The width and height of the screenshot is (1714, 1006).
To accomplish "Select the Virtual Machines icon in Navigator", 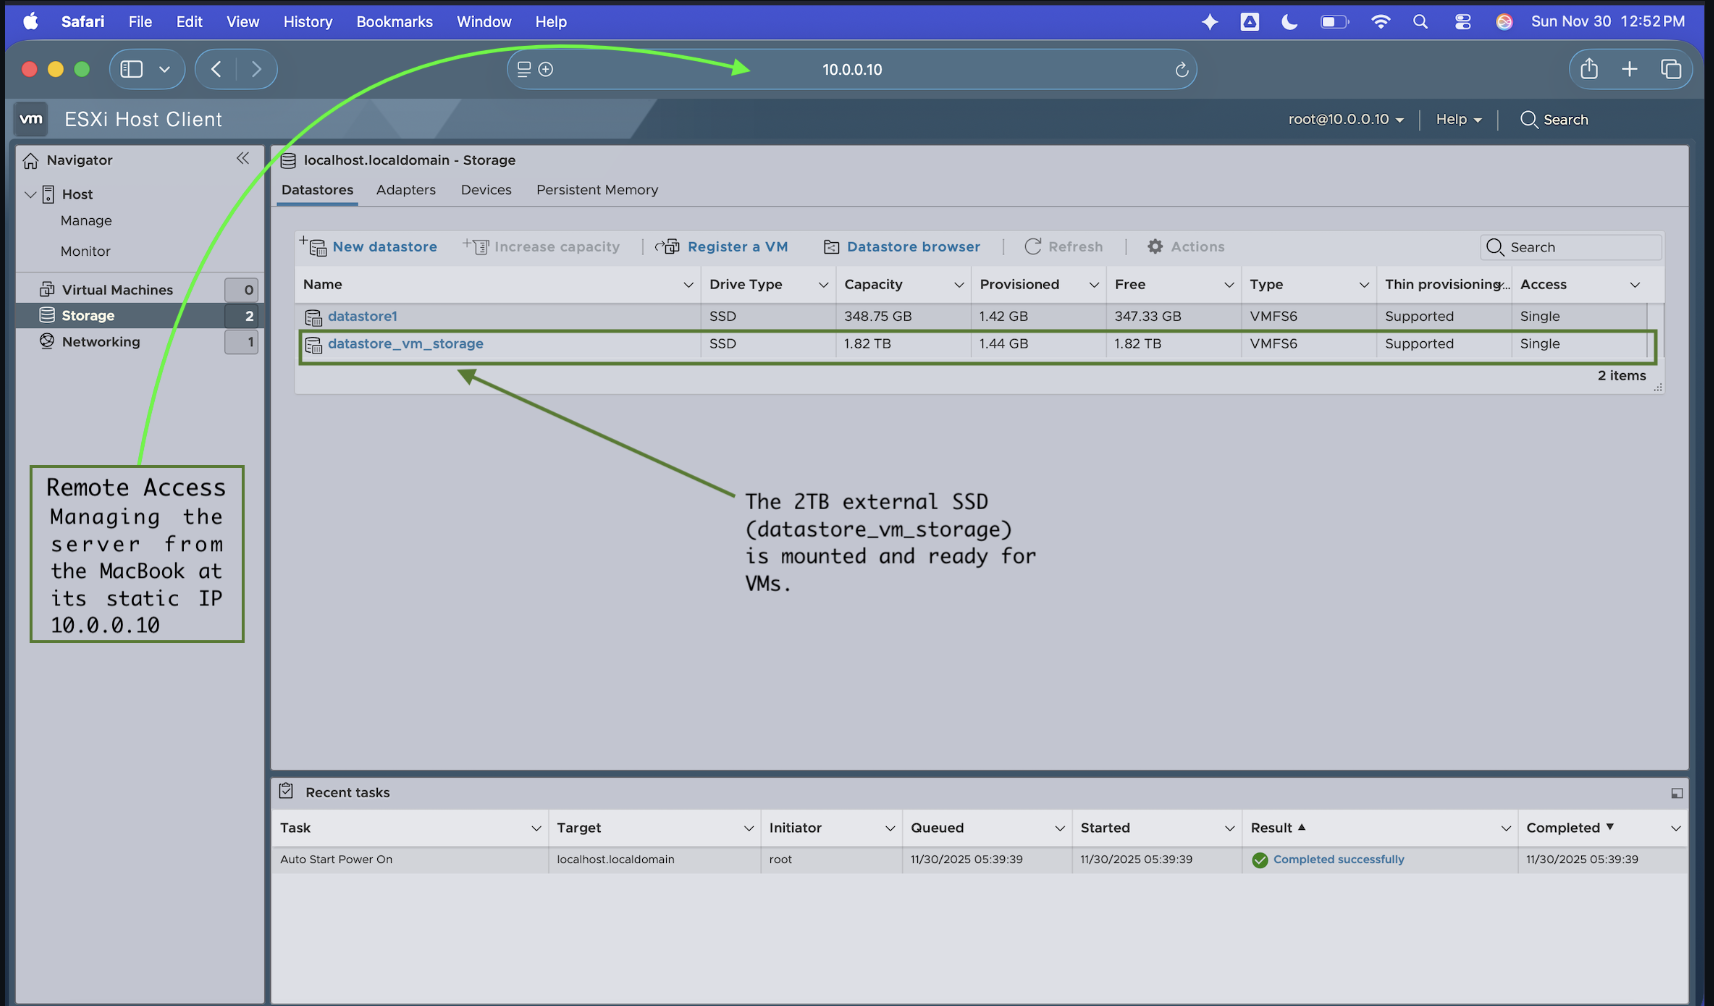I will (47, 288).
